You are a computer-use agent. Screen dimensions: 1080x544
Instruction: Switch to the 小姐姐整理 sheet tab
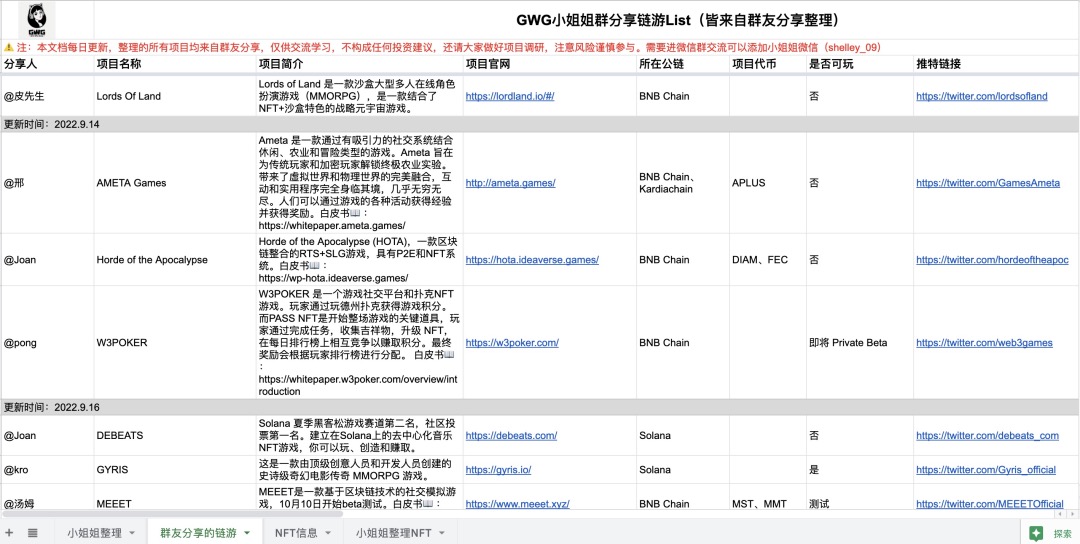point(94,533)
